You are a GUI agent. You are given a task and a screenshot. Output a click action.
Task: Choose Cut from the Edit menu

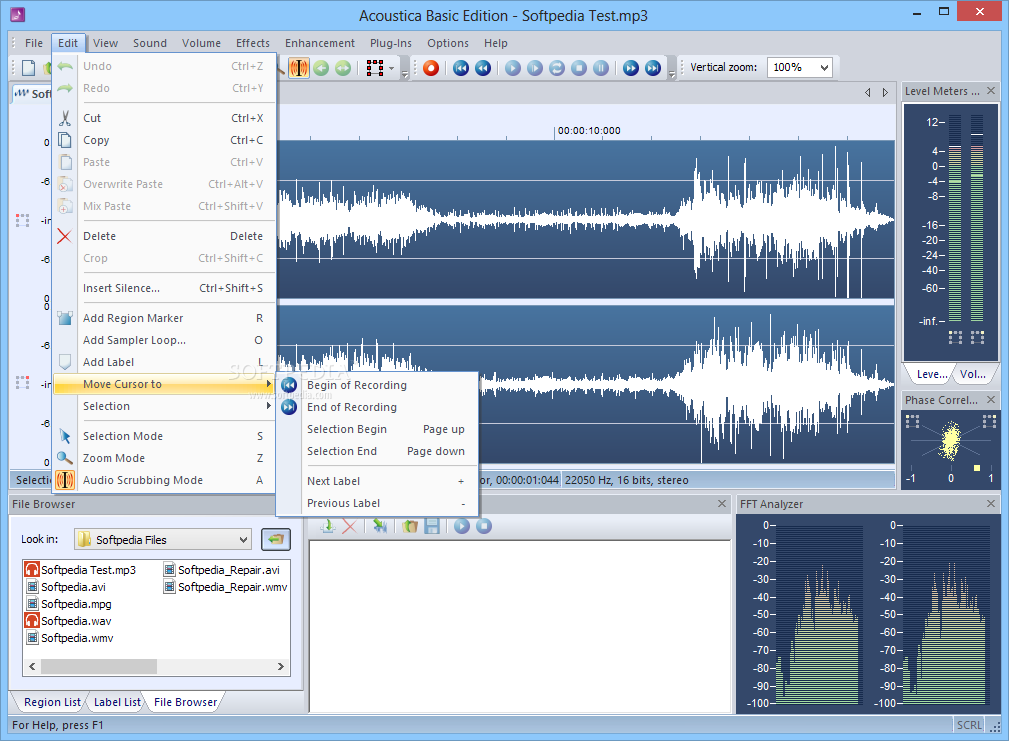[x=164, y=118]
